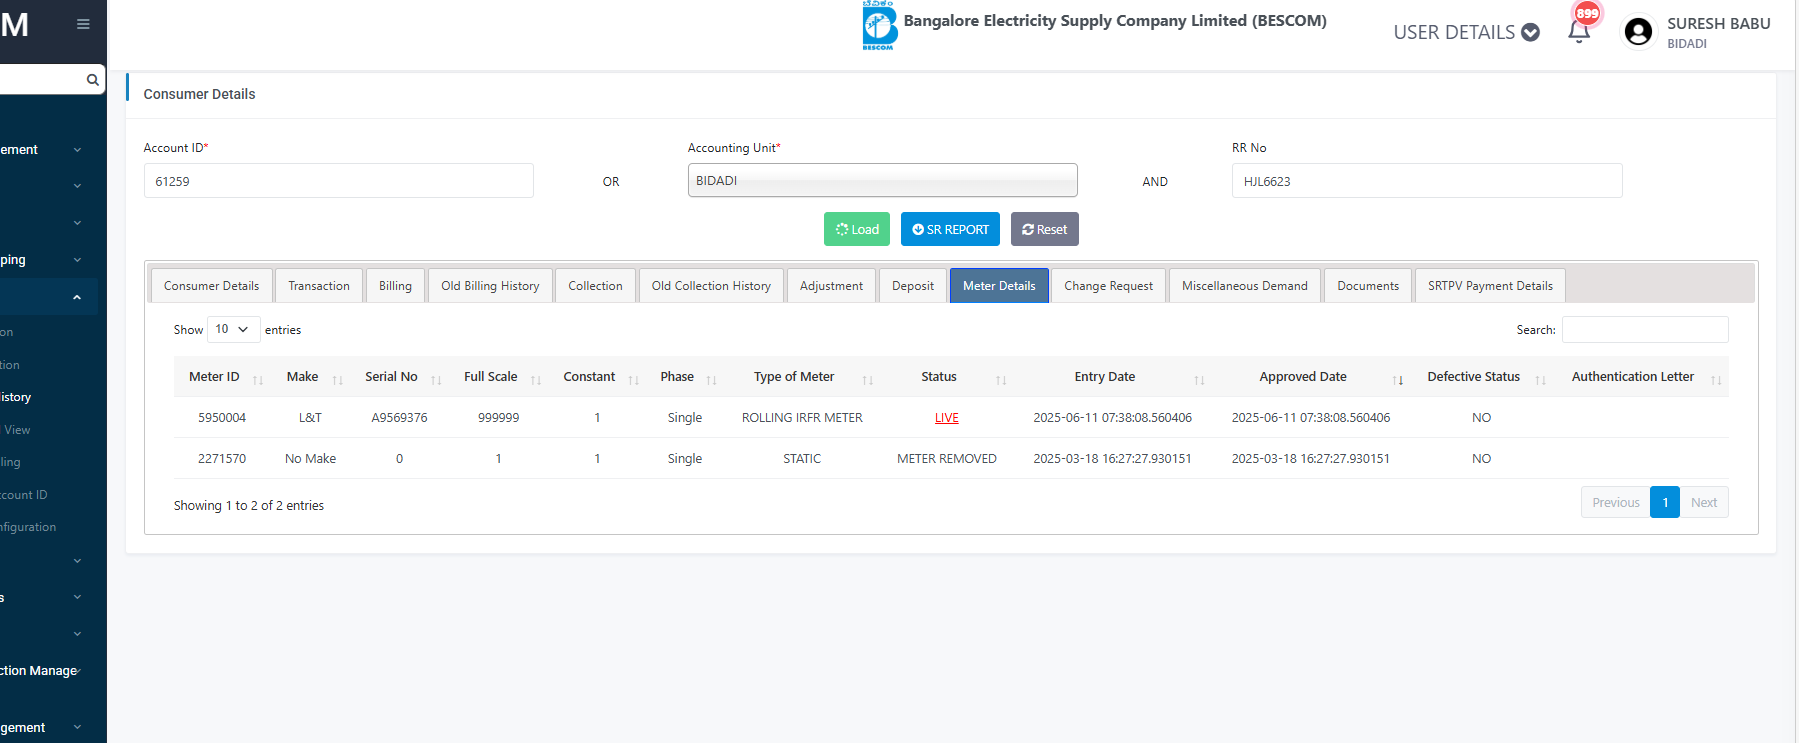
Task: Switch to the Deposit tab
Action: (x=913, y=285)
